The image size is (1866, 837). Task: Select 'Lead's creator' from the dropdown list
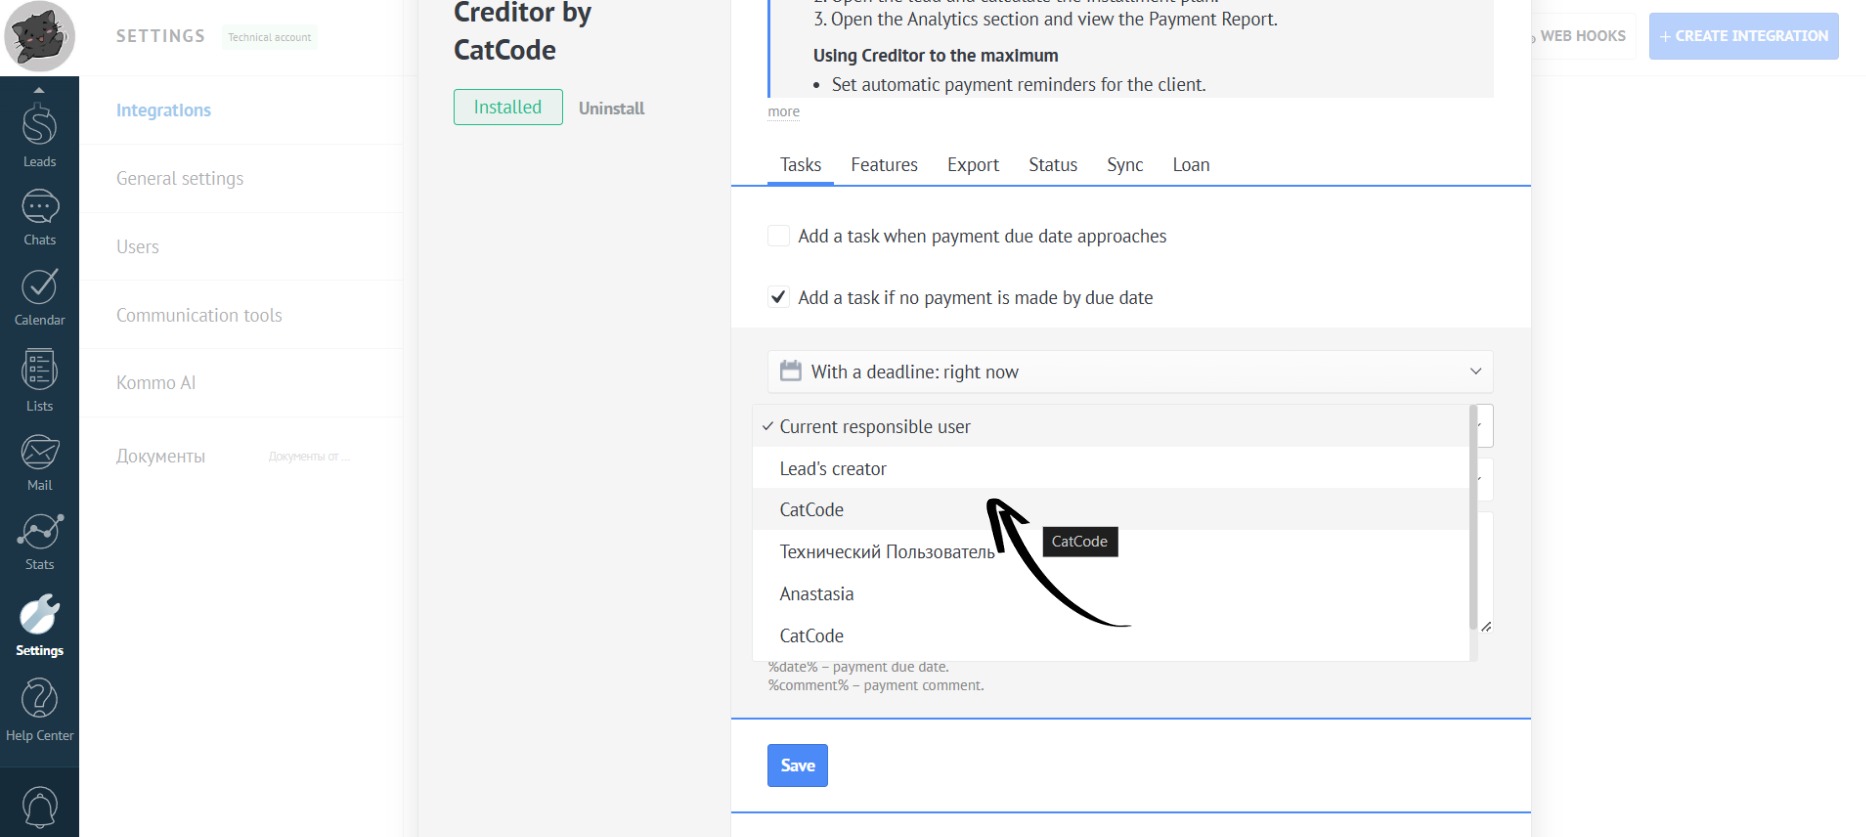click(833, 469)
